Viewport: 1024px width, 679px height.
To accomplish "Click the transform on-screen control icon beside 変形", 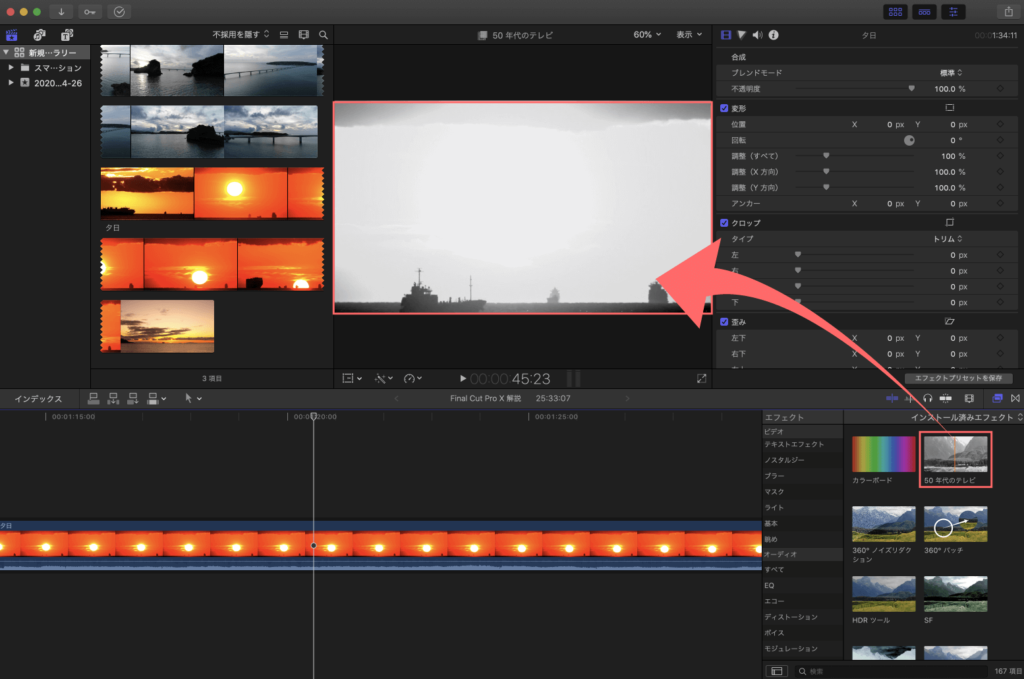I will [x=950, y=108].
